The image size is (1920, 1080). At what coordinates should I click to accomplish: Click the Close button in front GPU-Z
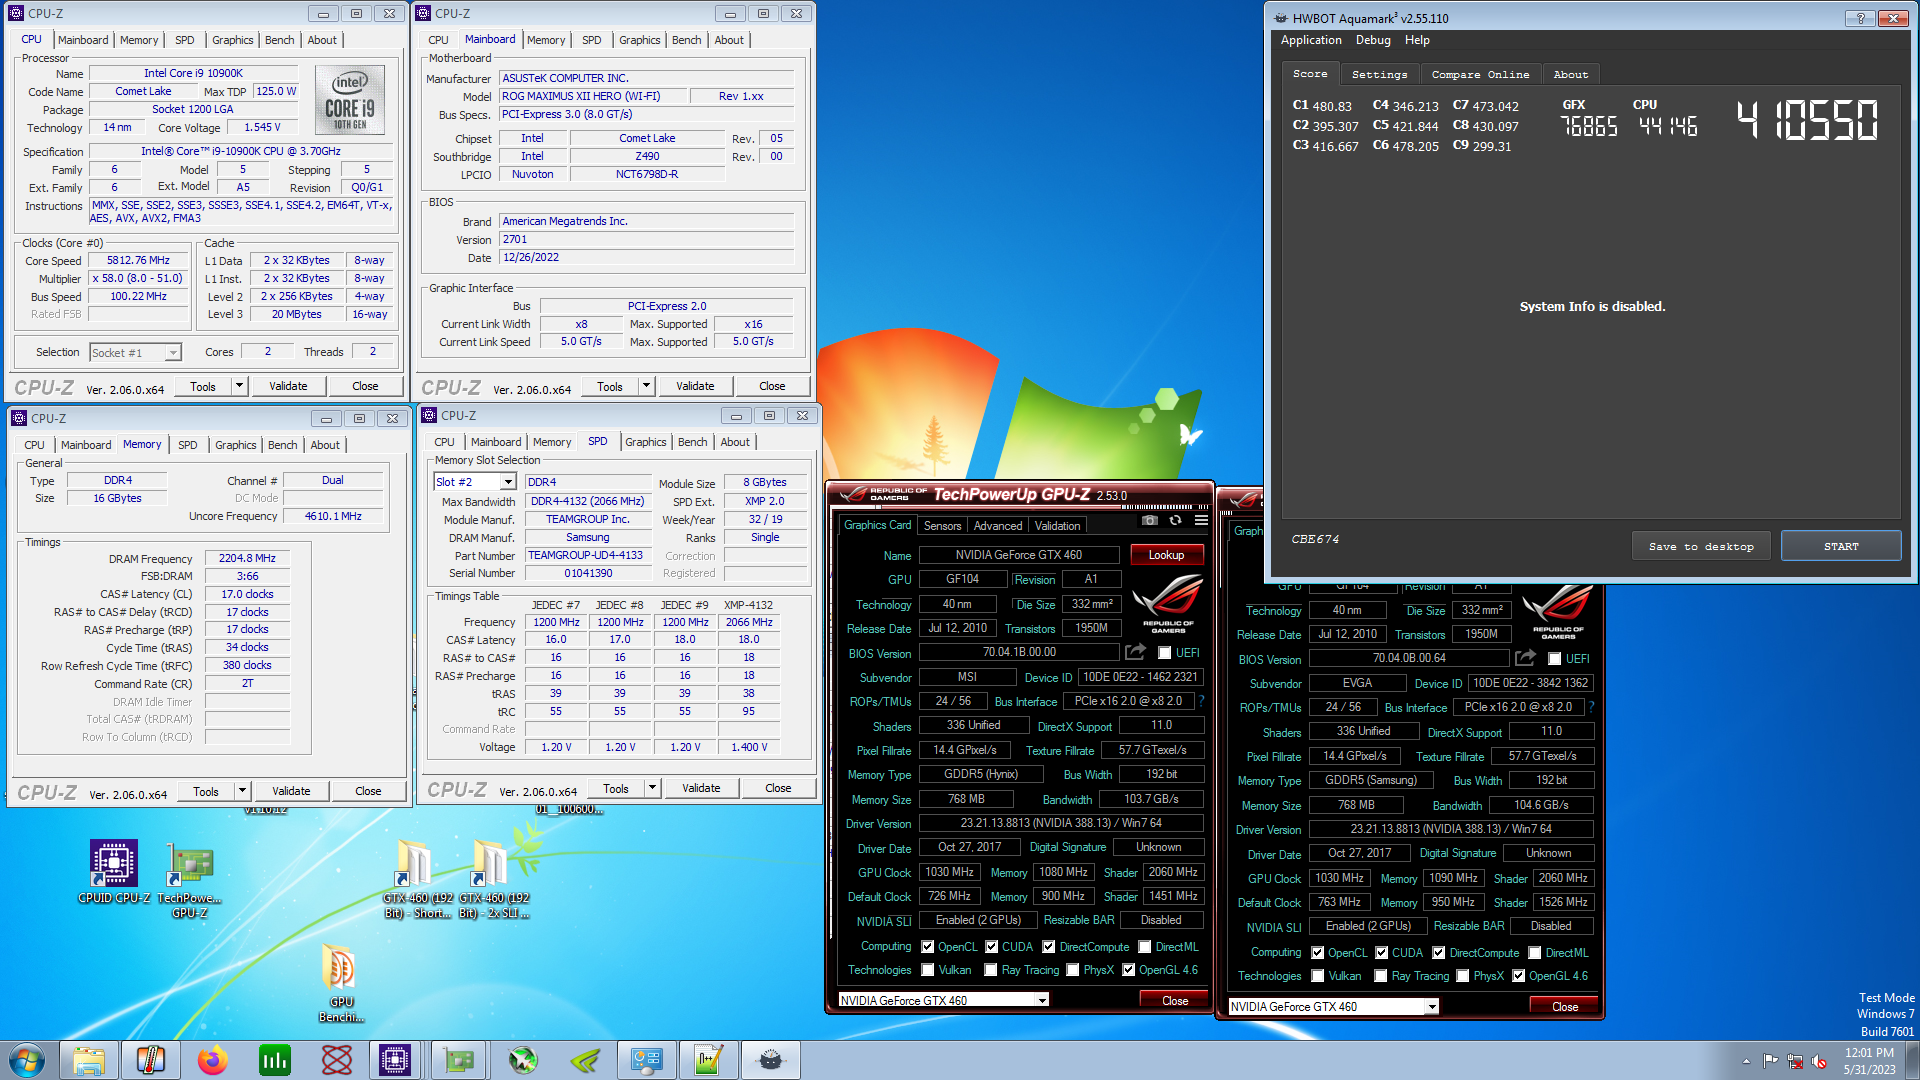(1175, 1000)
